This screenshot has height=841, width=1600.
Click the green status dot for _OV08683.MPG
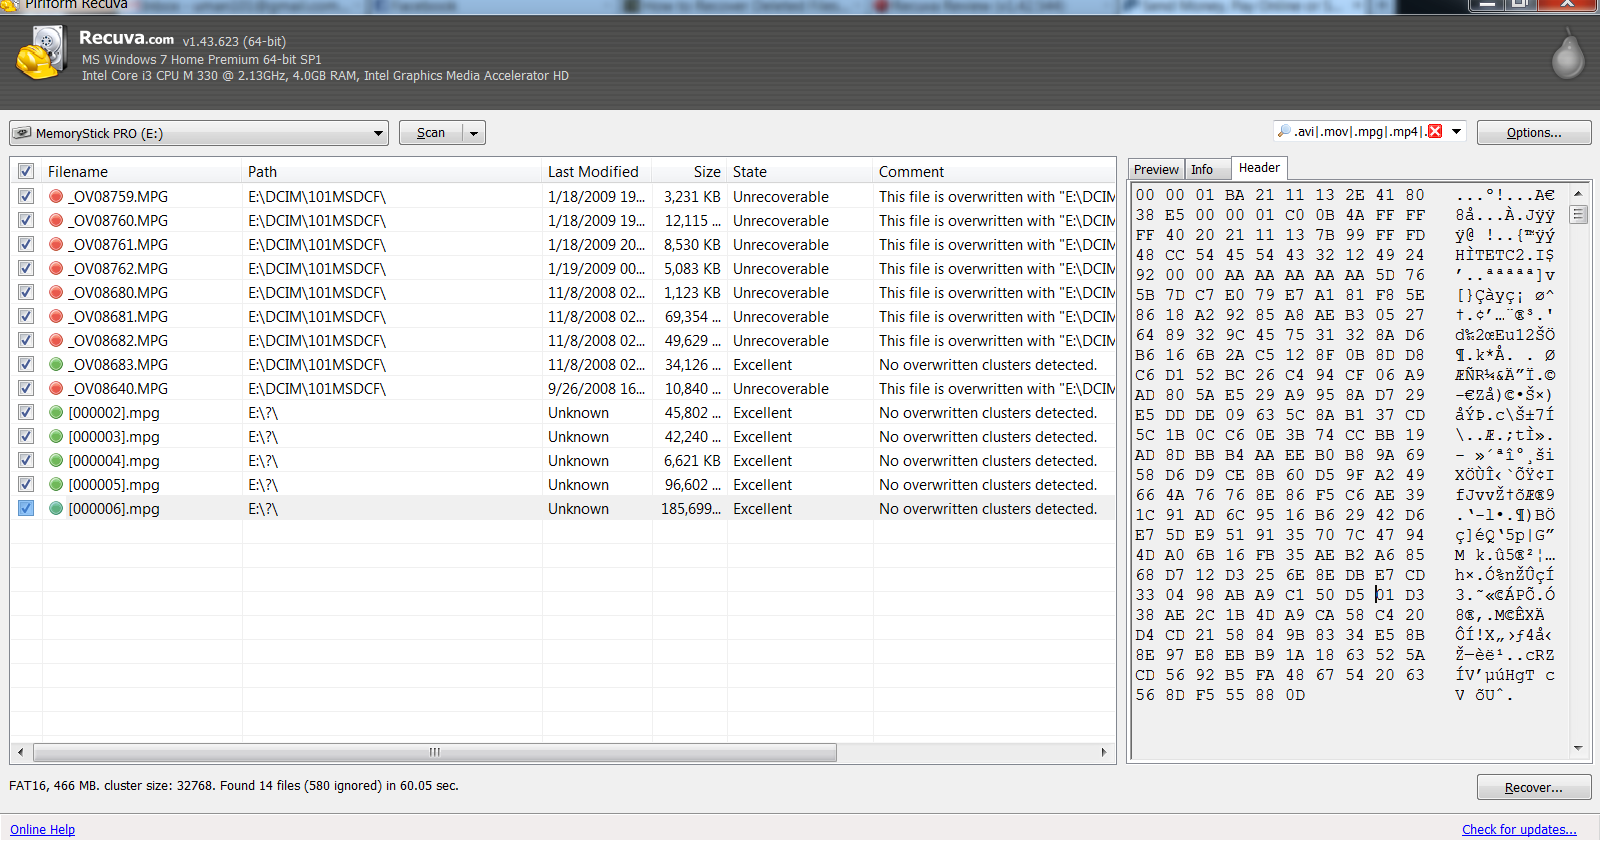pos(56,365)
